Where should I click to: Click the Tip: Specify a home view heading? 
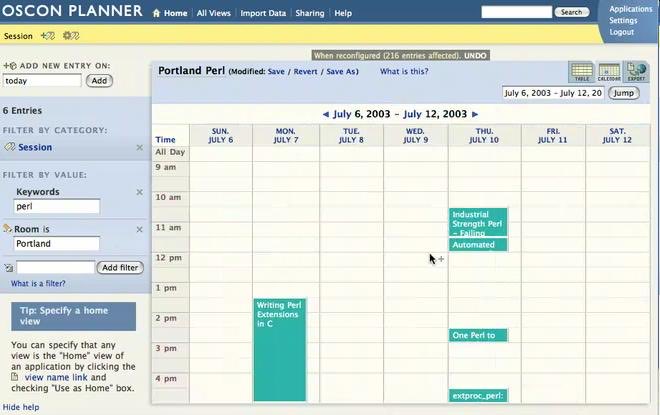click(x=73, y=316)
